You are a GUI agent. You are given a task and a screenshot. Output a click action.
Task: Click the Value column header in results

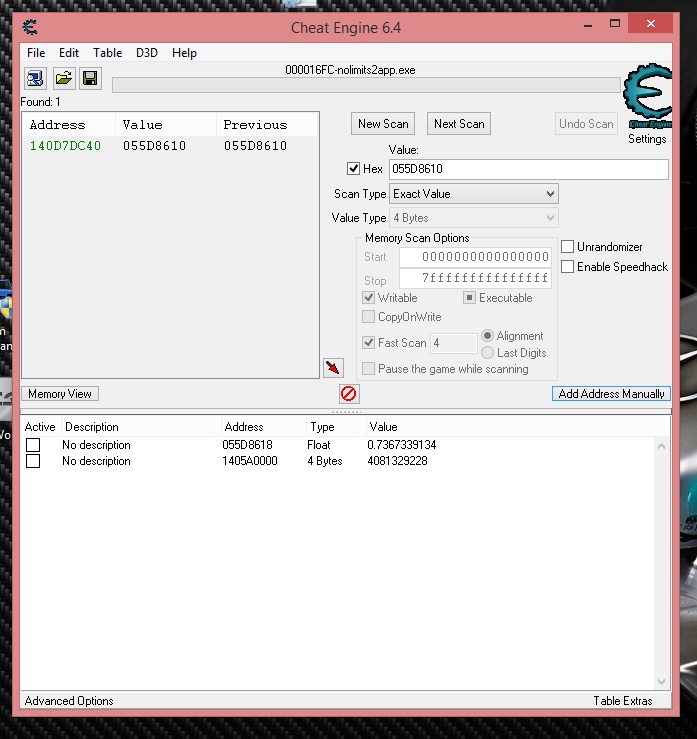(166, 125)
